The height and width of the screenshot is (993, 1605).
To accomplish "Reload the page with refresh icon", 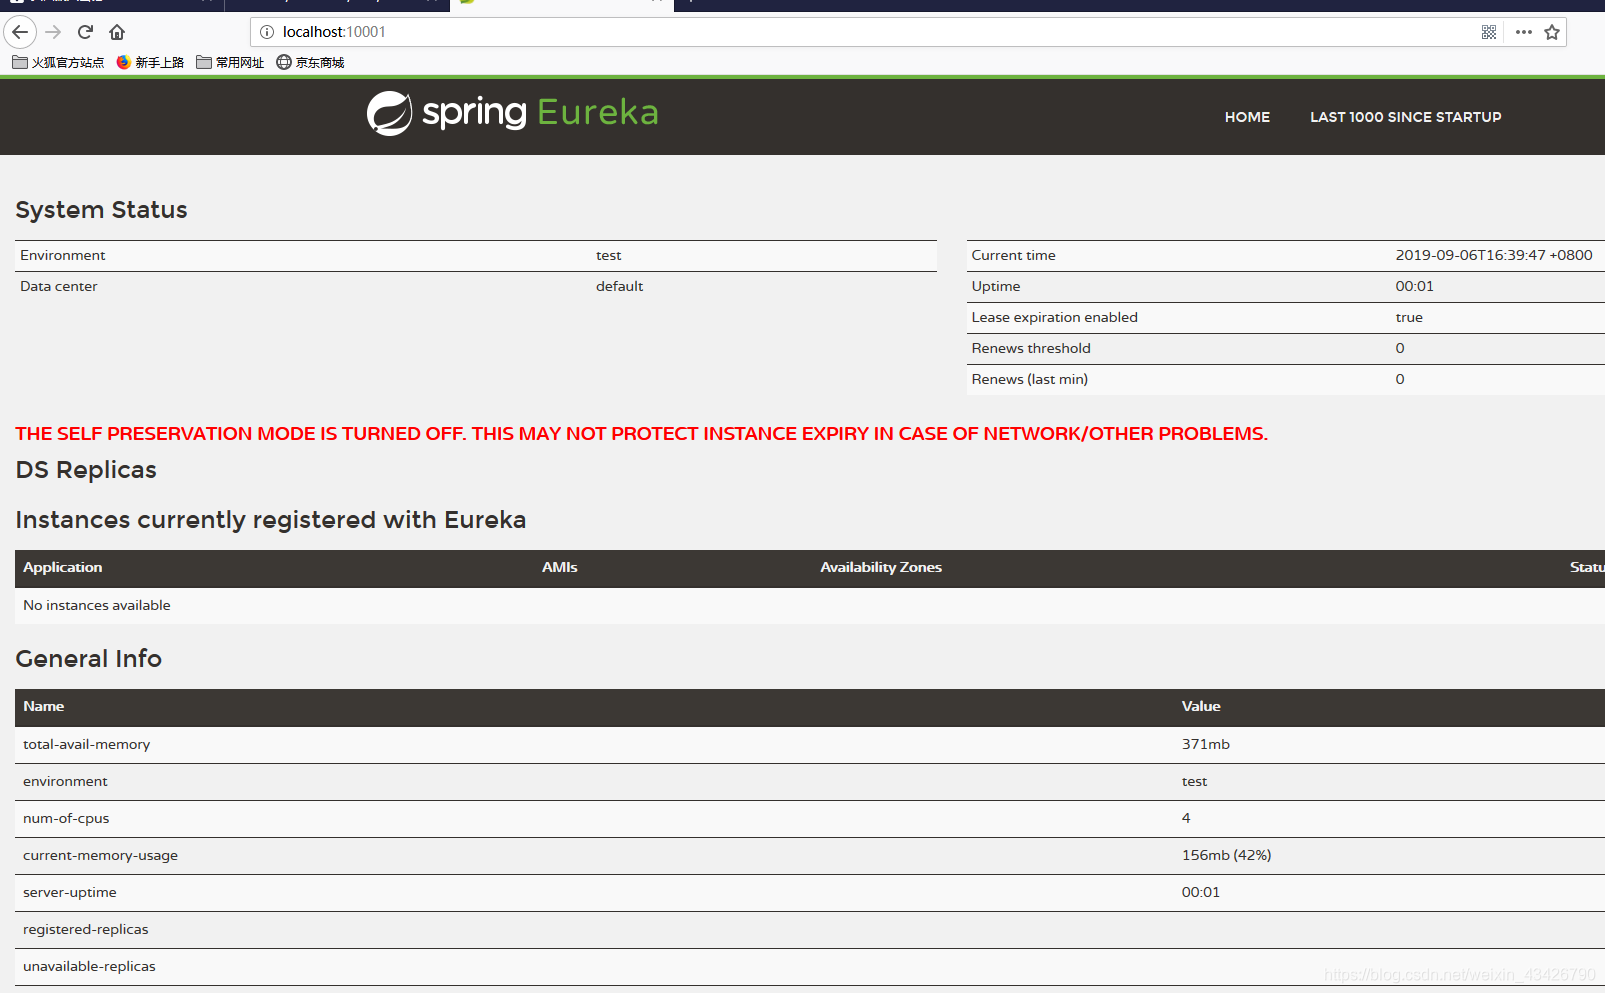I will click(85, 32).
